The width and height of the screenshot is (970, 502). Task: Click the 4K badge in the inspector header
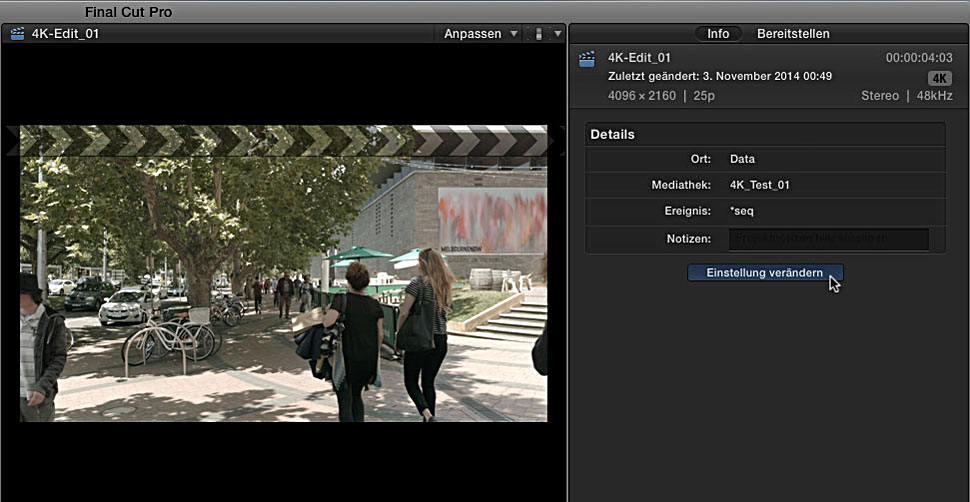tap(939, 78)
